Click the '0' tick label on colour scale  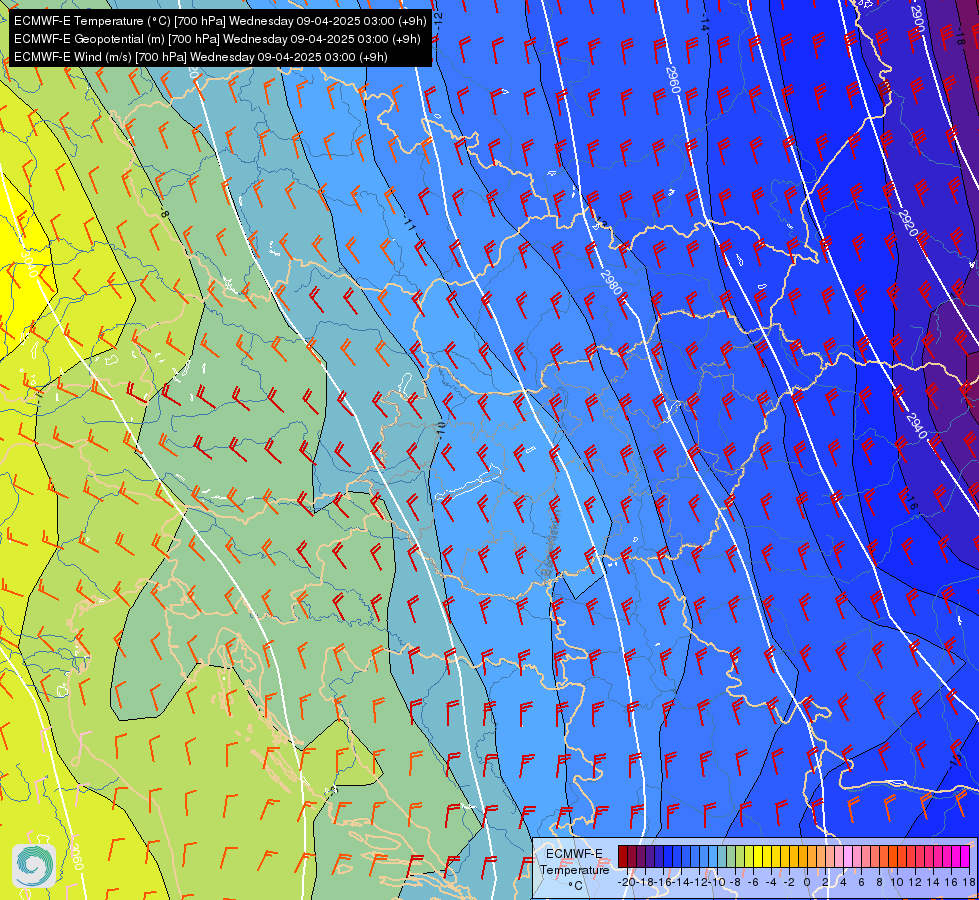807,882
